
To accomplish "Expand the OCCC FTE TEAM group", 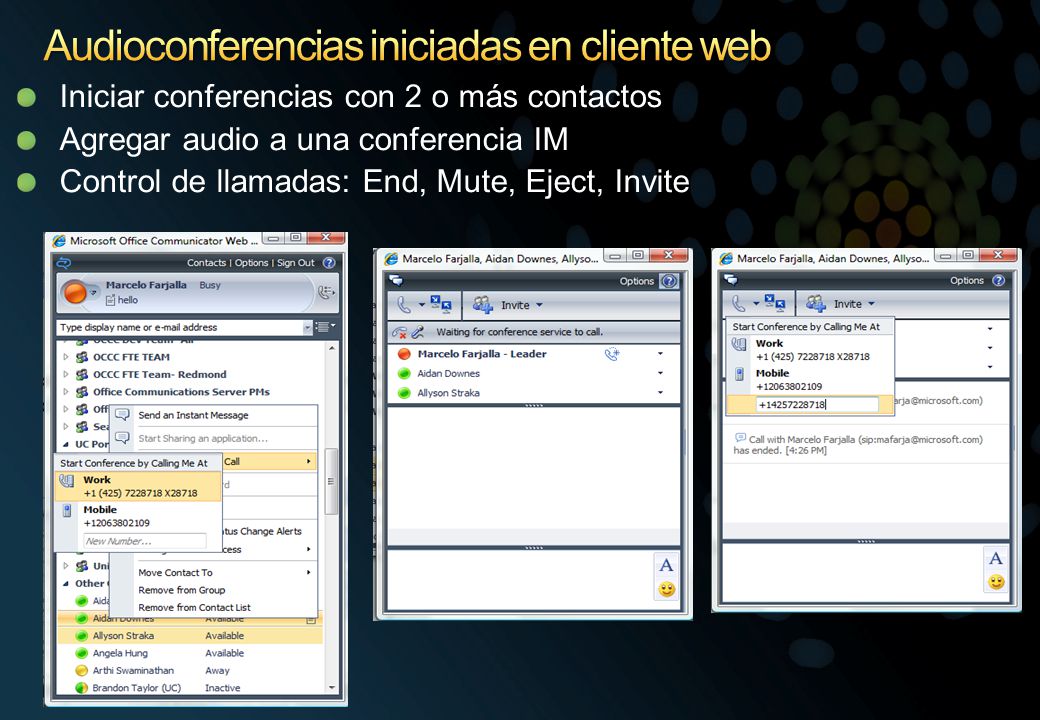I will 66,357.
